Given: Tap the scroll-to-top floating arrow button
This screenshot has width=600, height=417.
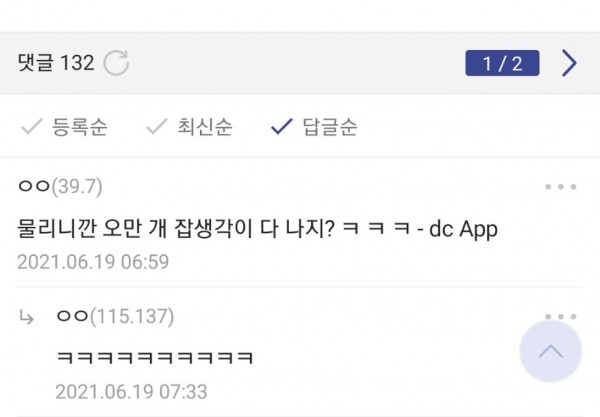Looking at the screenshot, I should [551, 351].
